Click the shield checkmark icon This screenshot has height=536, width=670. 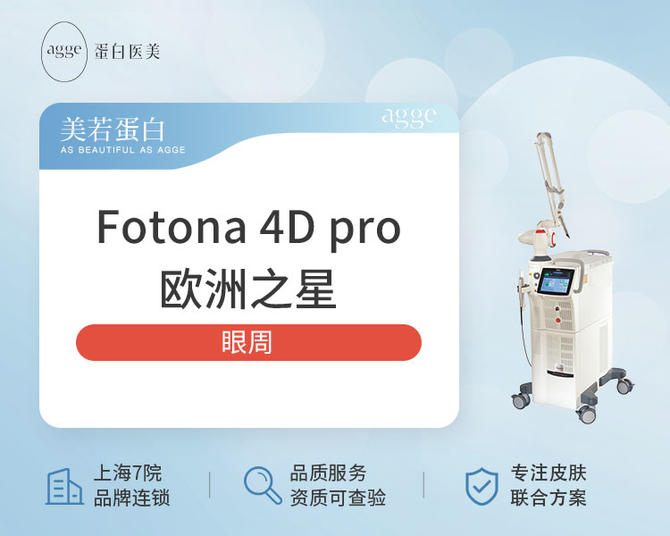(x=482, y=486)
